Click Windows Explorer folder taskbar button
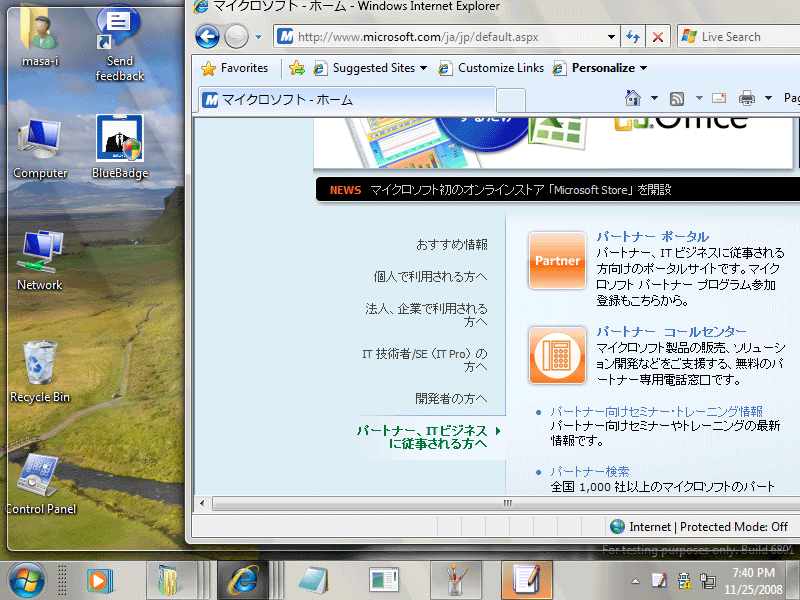This screenshot has height=600, width=800. pos(171,581)
